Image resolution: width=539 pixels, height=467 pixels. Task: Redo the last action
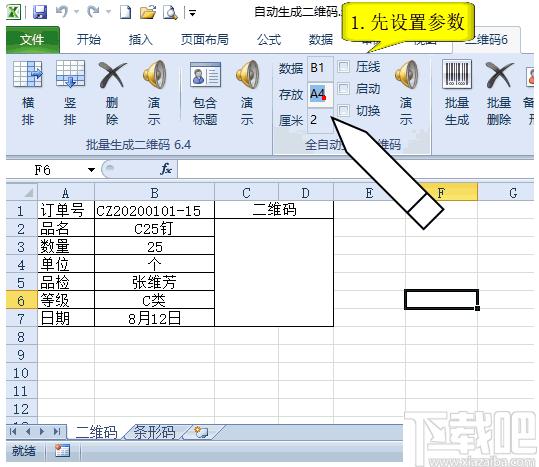pos(94,12)
